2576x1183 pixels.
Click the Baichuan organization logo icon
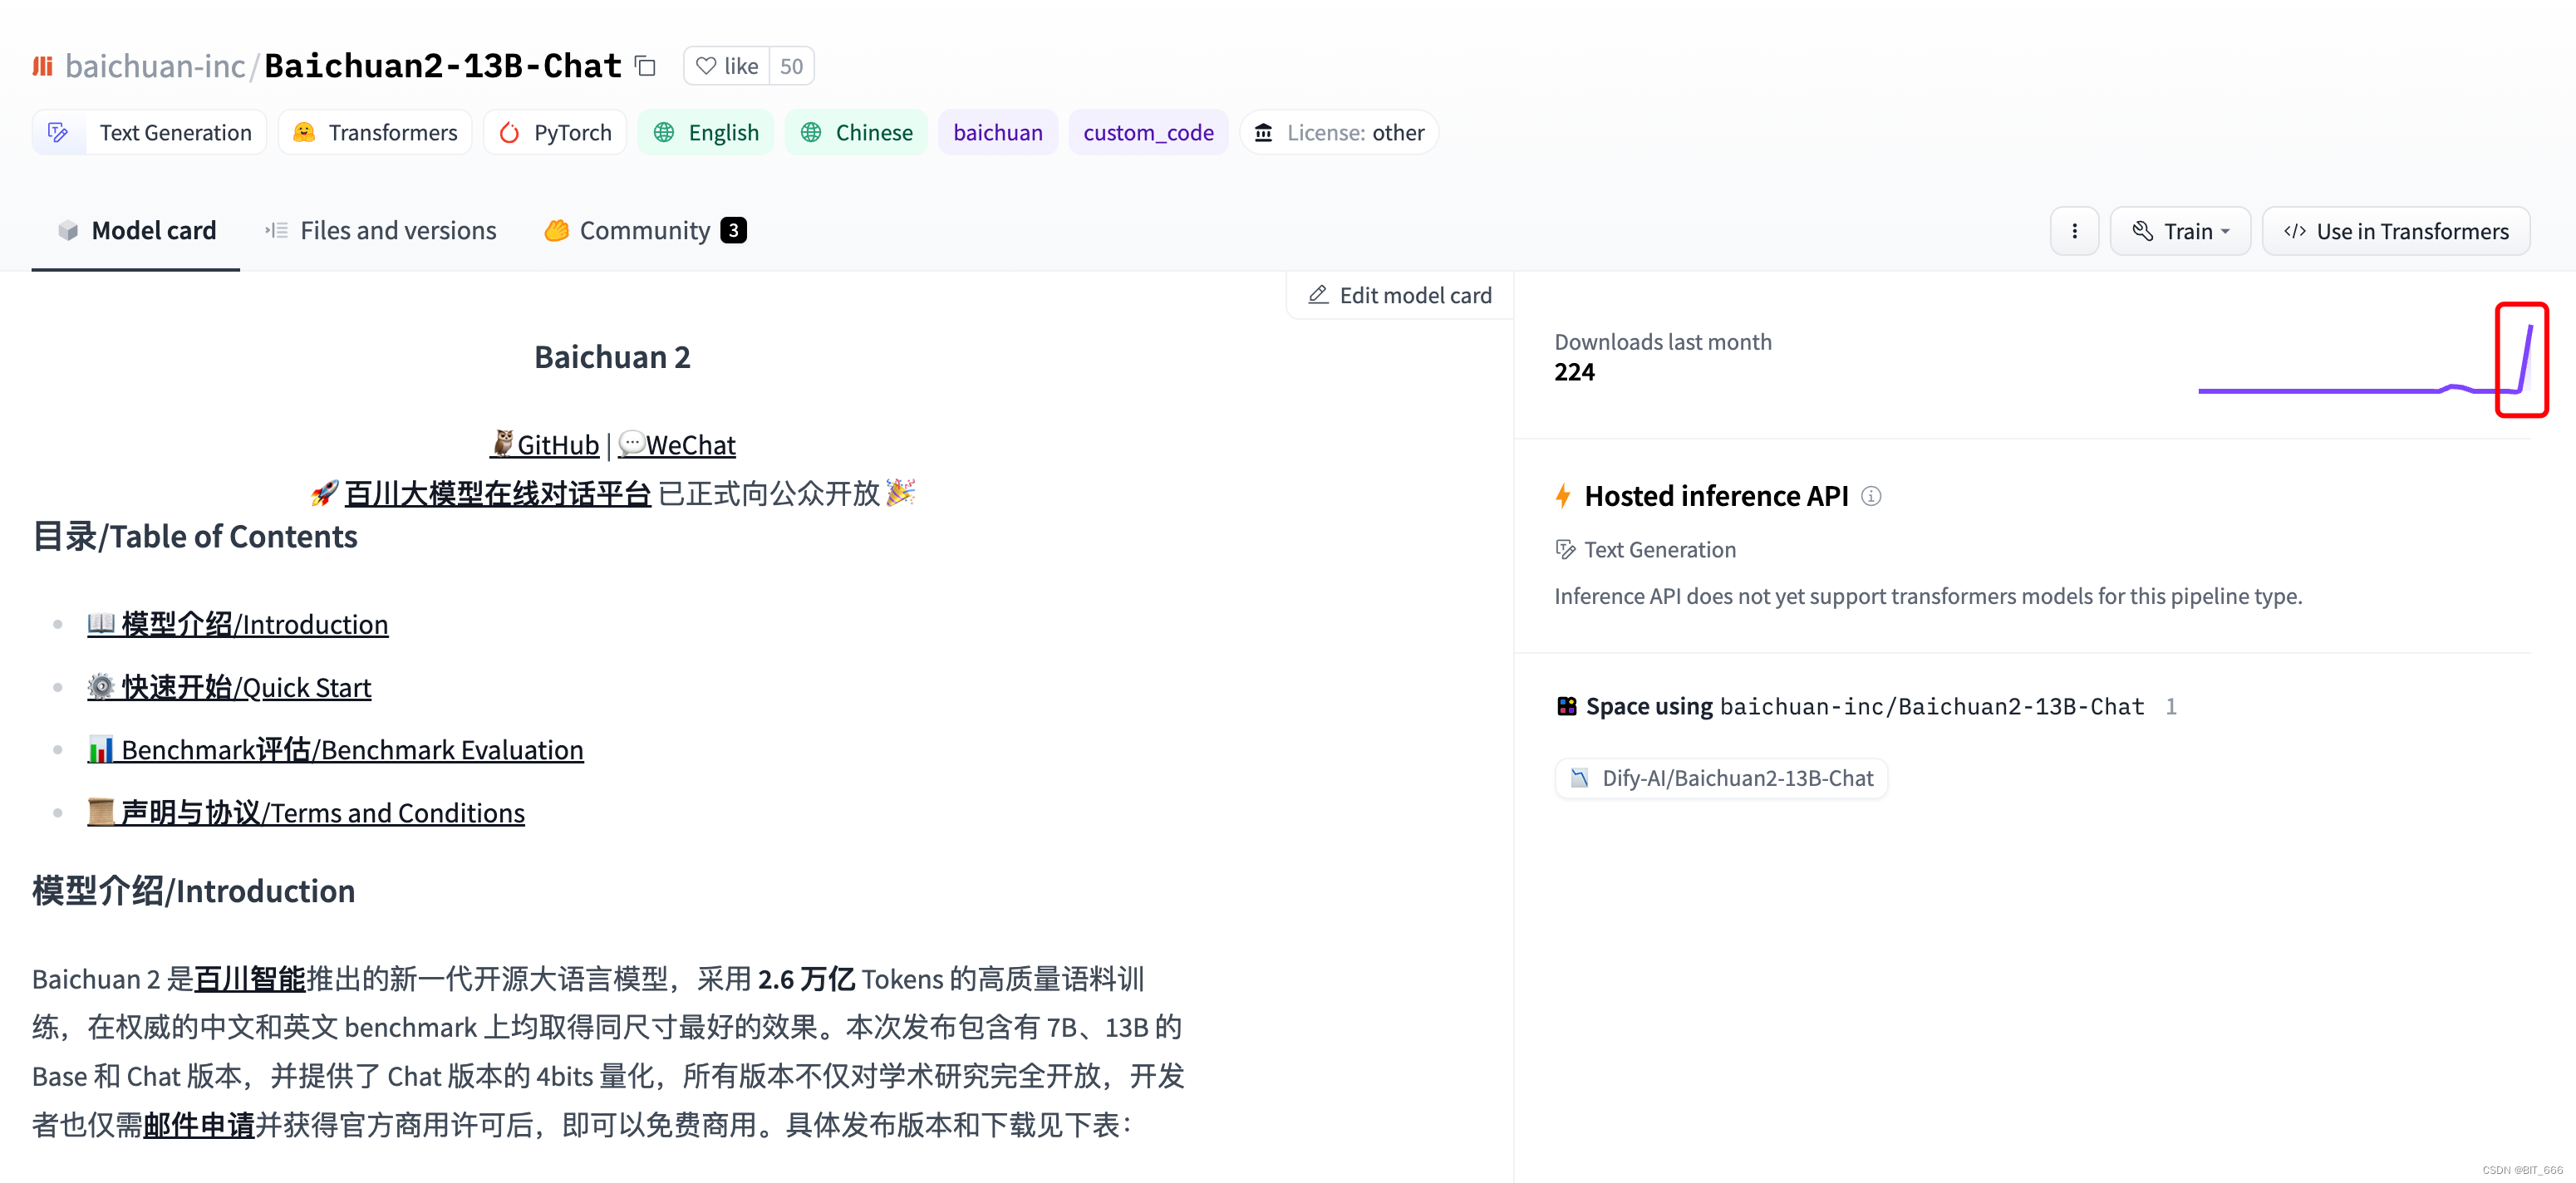tap(42, 66)
